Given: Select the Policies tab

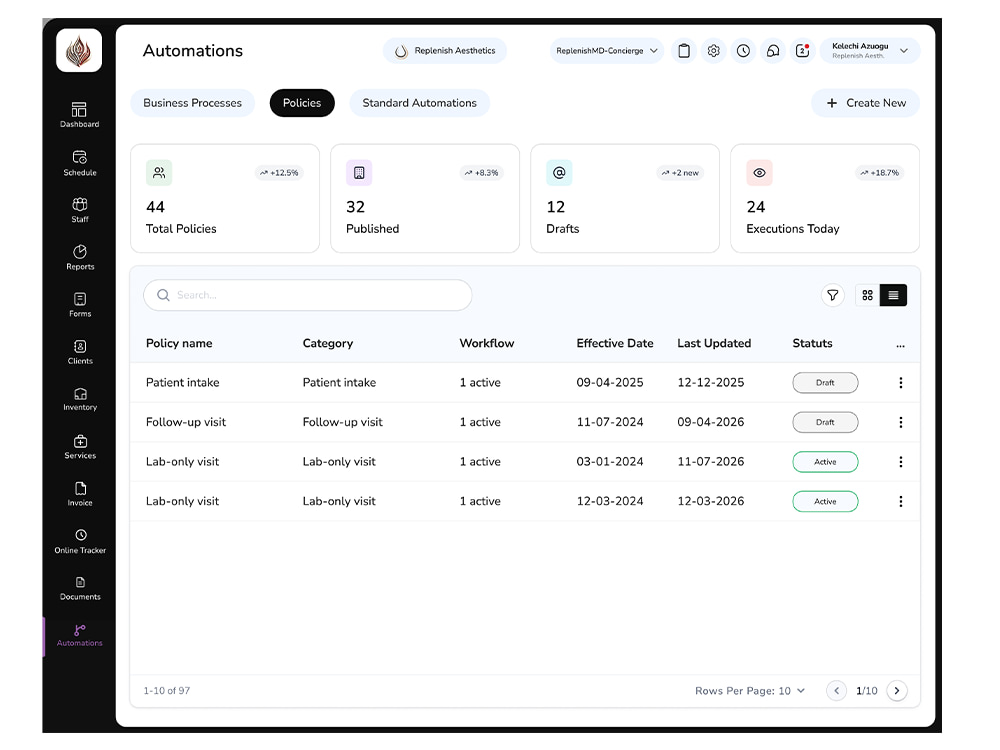Looking at the screenshot, I should 302,103.
